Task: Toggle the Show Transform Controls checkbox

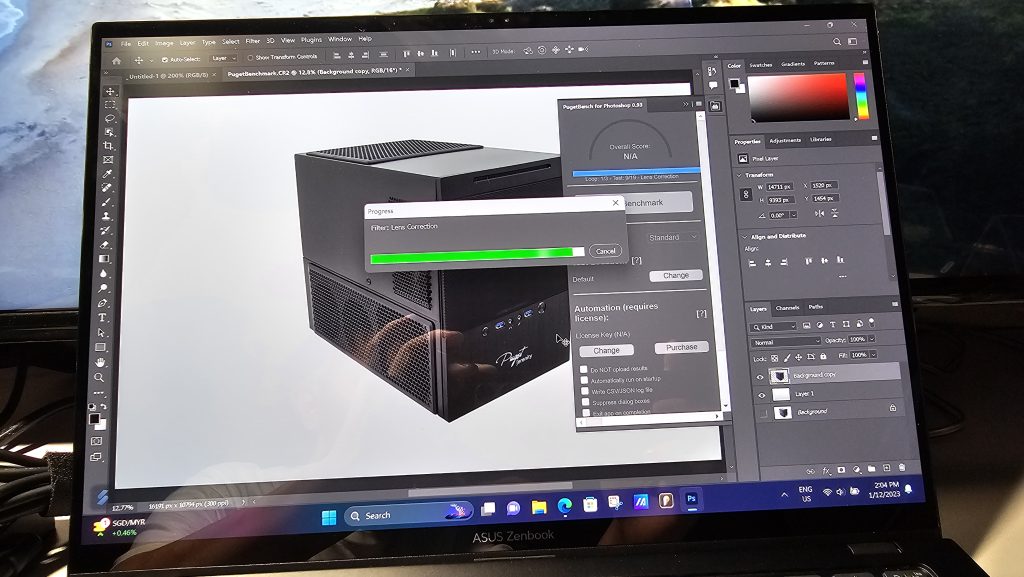Action: (249, 57)
